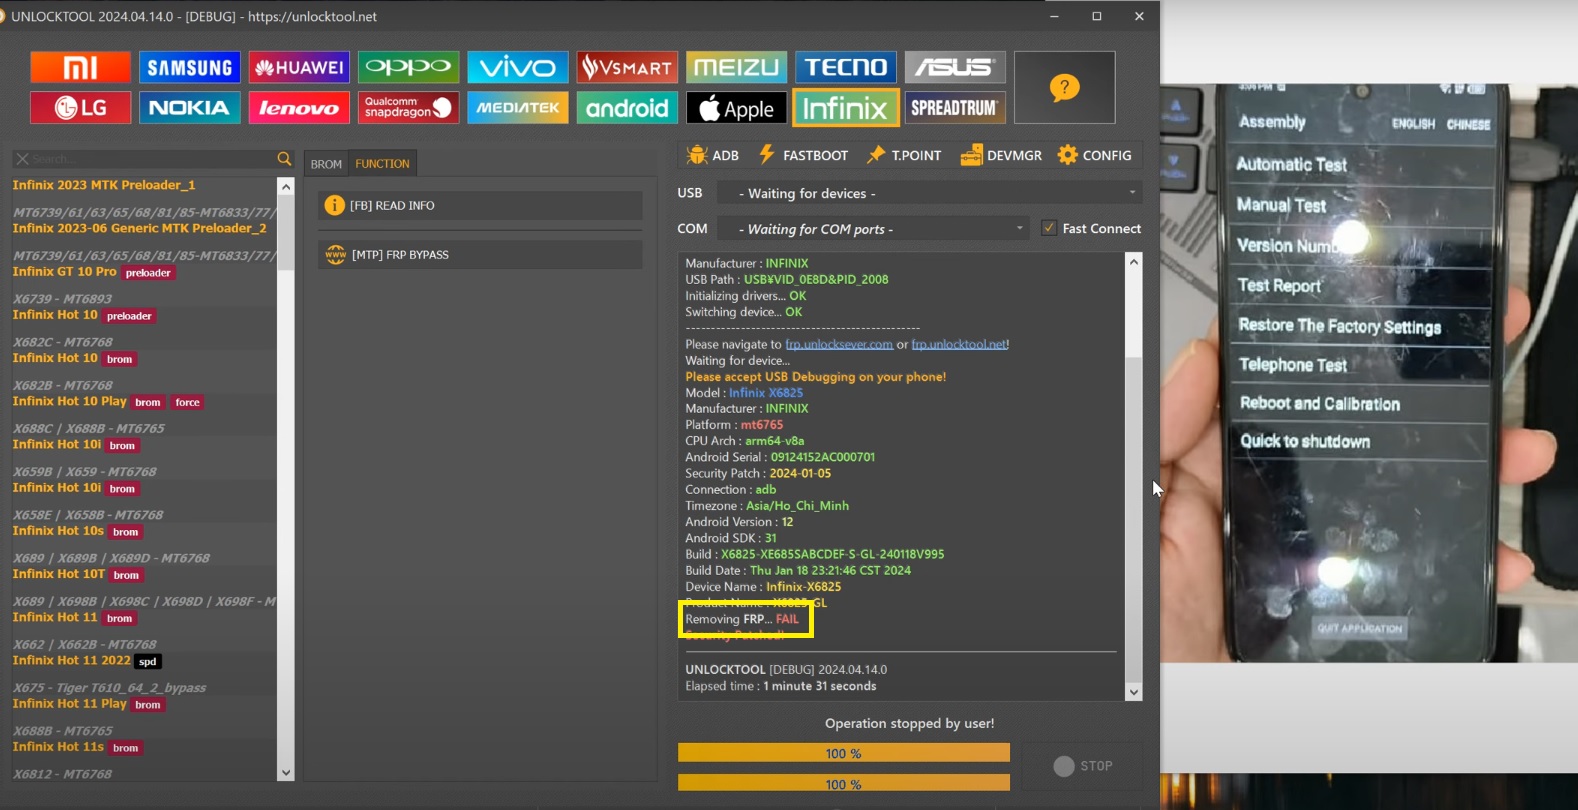The height and width of the screenshot is (810, 1578).
Task: Select Infinix GT 10 Pro preloader
Action: click(94, 272)
